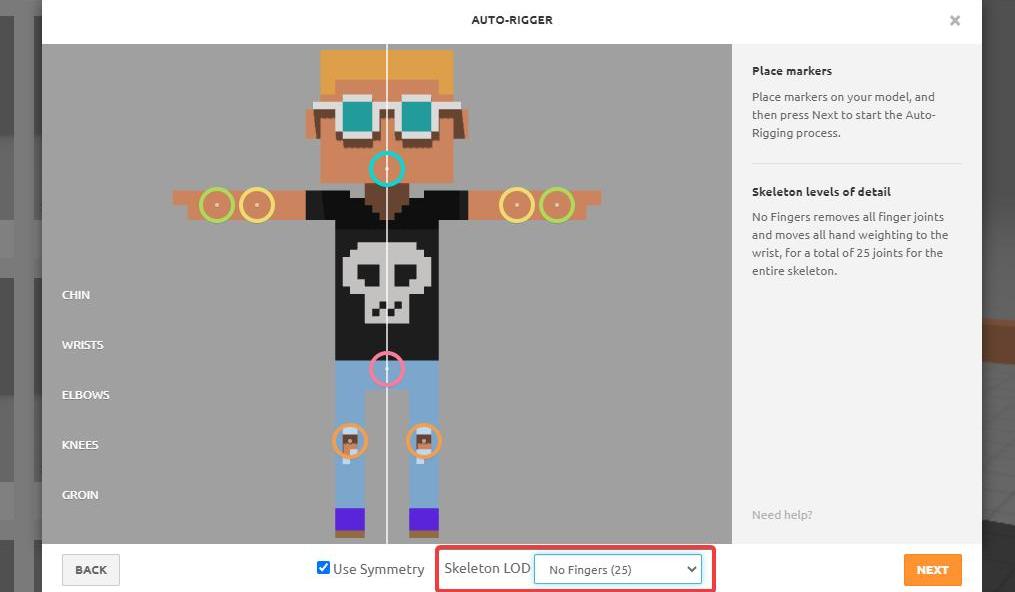Viewport: 1015px width, 592px height.
Task: Toggle the Use Symmetry checkbox
Action: [323, 568]
